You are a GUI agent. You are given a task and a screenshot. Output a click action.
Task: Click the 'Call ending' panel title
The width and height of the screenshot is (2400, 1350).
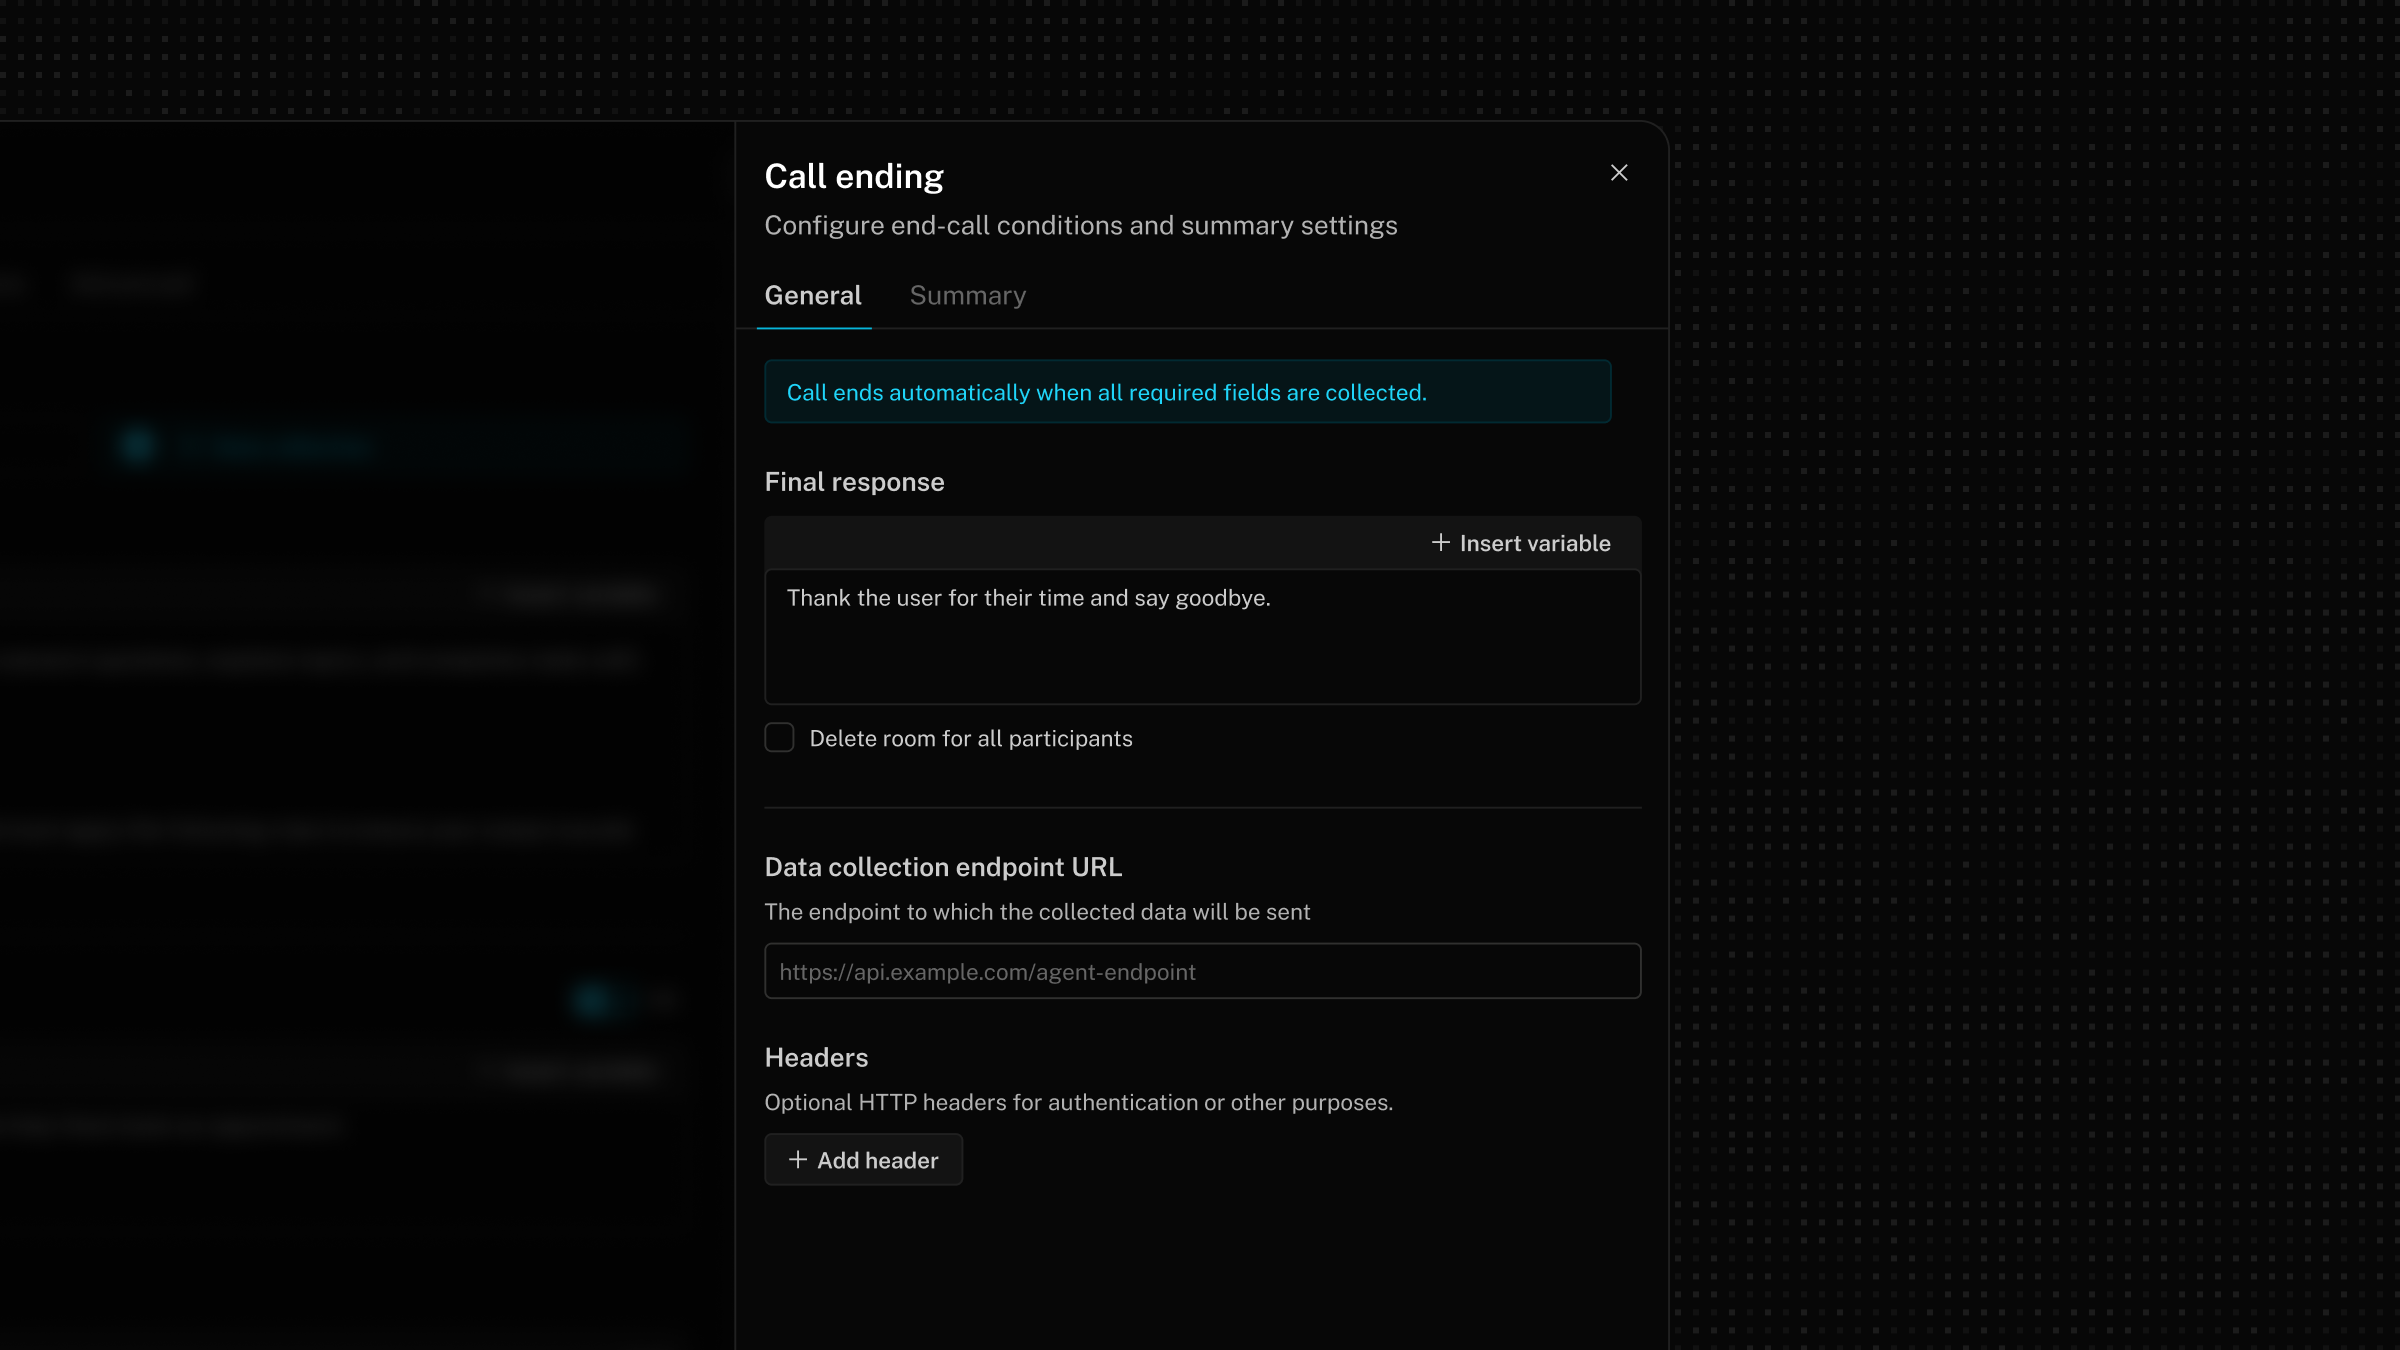click(854, 177)
